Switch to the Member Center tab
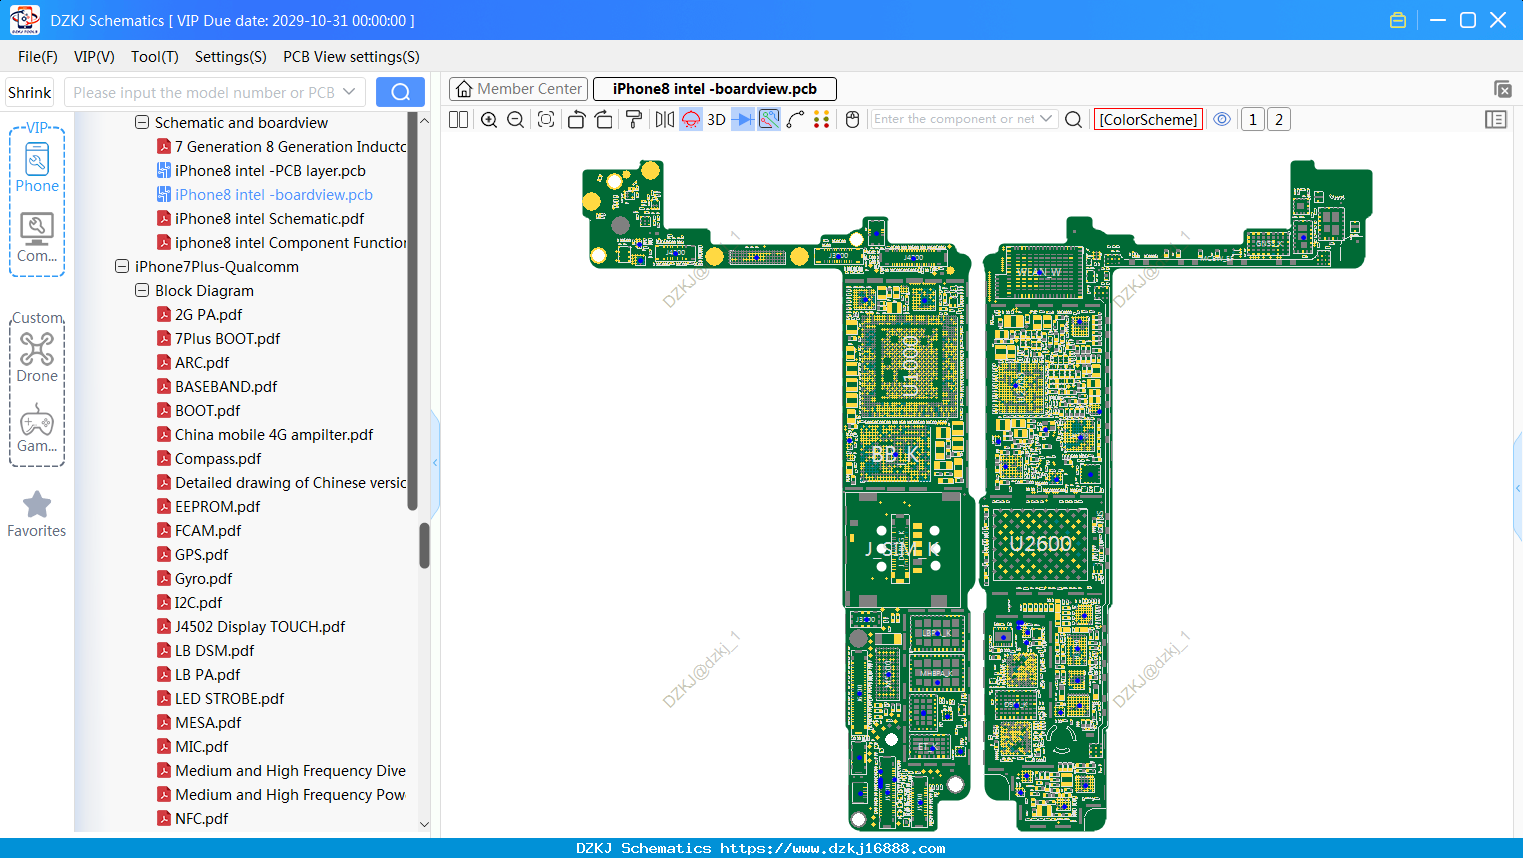 pyautogui.click(x=519, y=89)
